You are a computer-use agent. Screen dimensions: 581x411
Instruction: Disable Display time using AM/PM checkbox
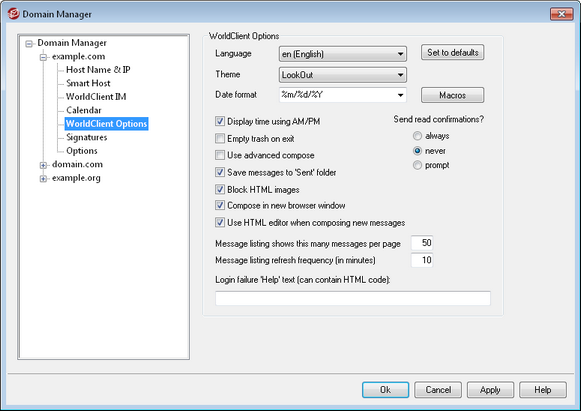220,121
